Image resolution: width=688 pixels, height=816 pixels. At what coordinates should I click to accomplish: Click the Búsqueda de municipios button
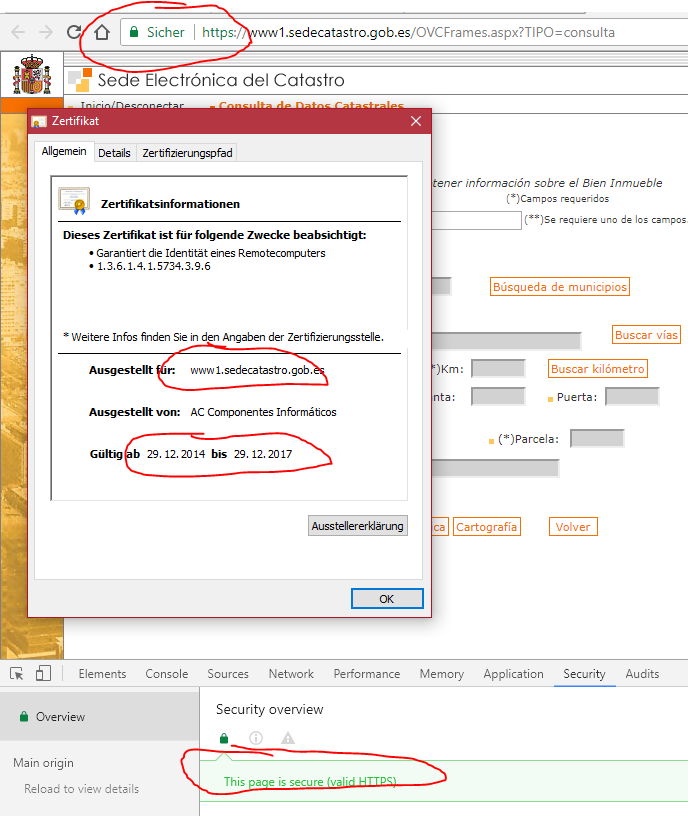(559, 287)
